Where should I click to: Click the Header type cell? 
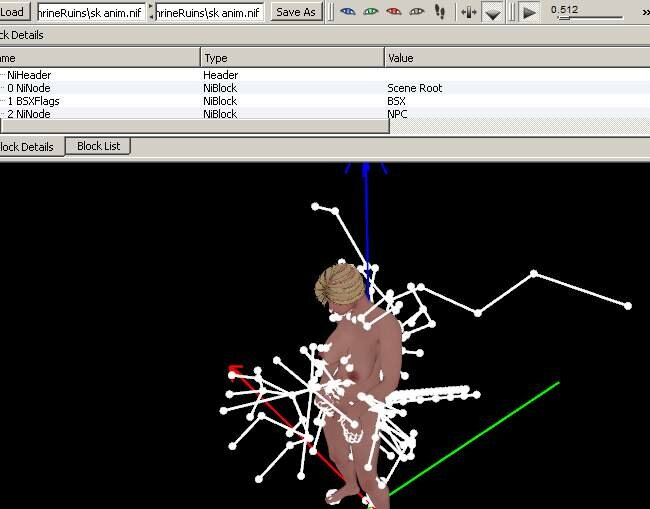[x=221, y=75]
